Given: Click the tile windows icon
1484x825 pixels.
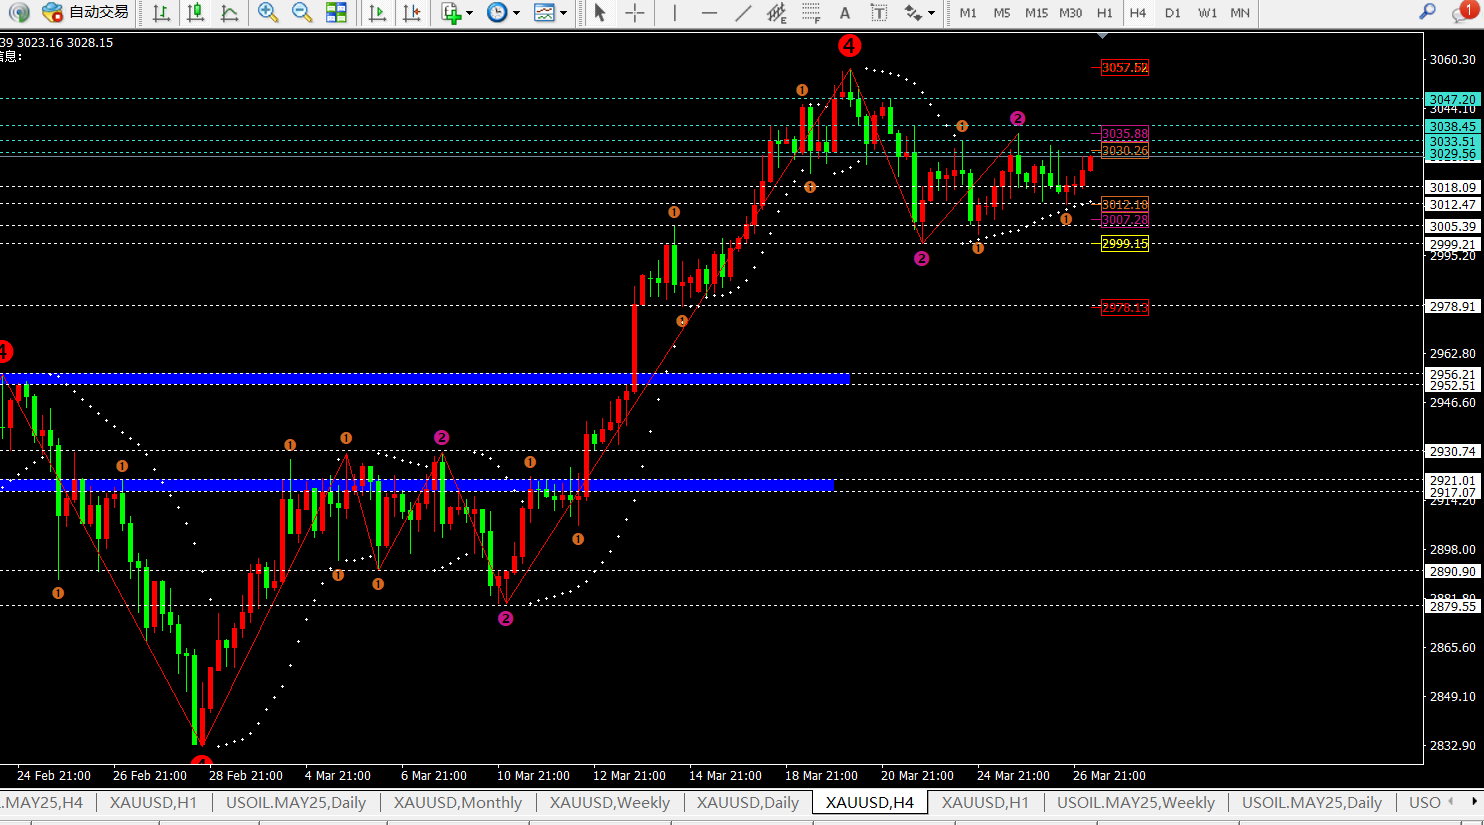Looking at the screenshot, I should [336, 13].
